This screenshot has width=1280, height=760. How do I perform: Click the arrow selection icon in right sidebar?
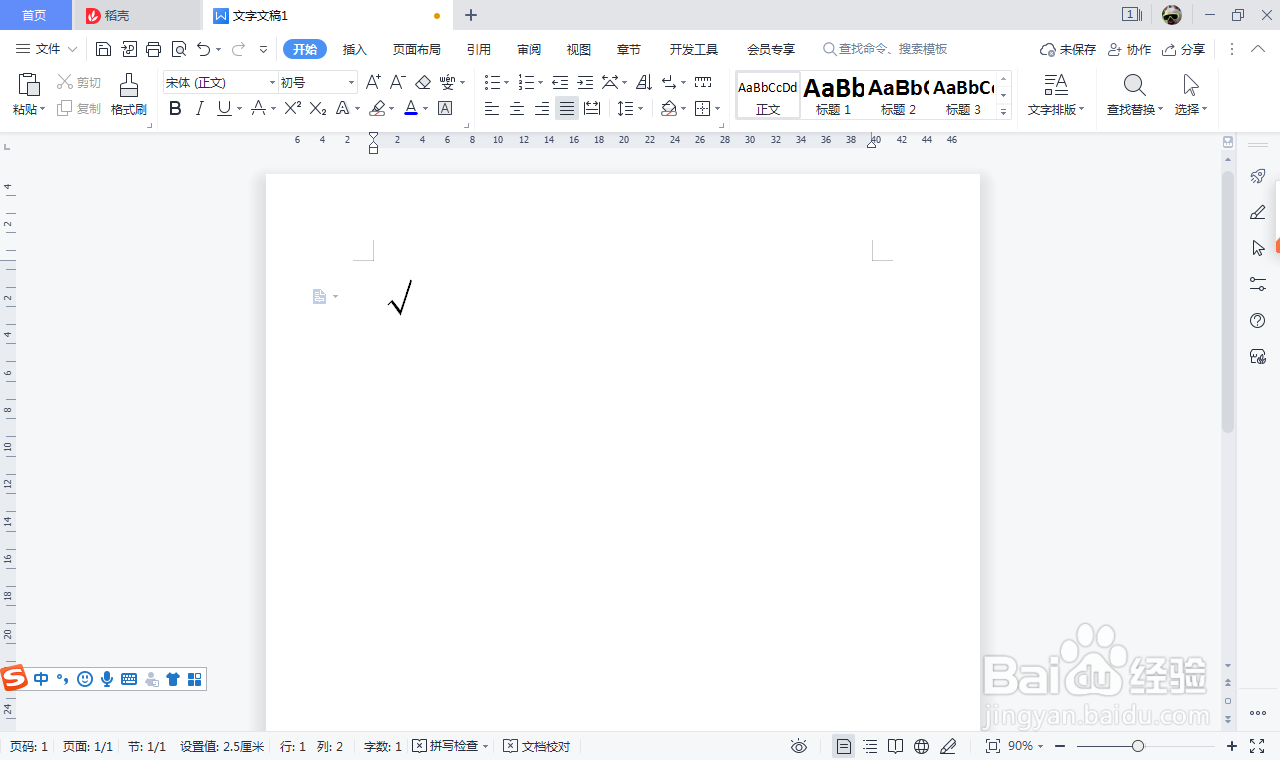click(1258, 248)
